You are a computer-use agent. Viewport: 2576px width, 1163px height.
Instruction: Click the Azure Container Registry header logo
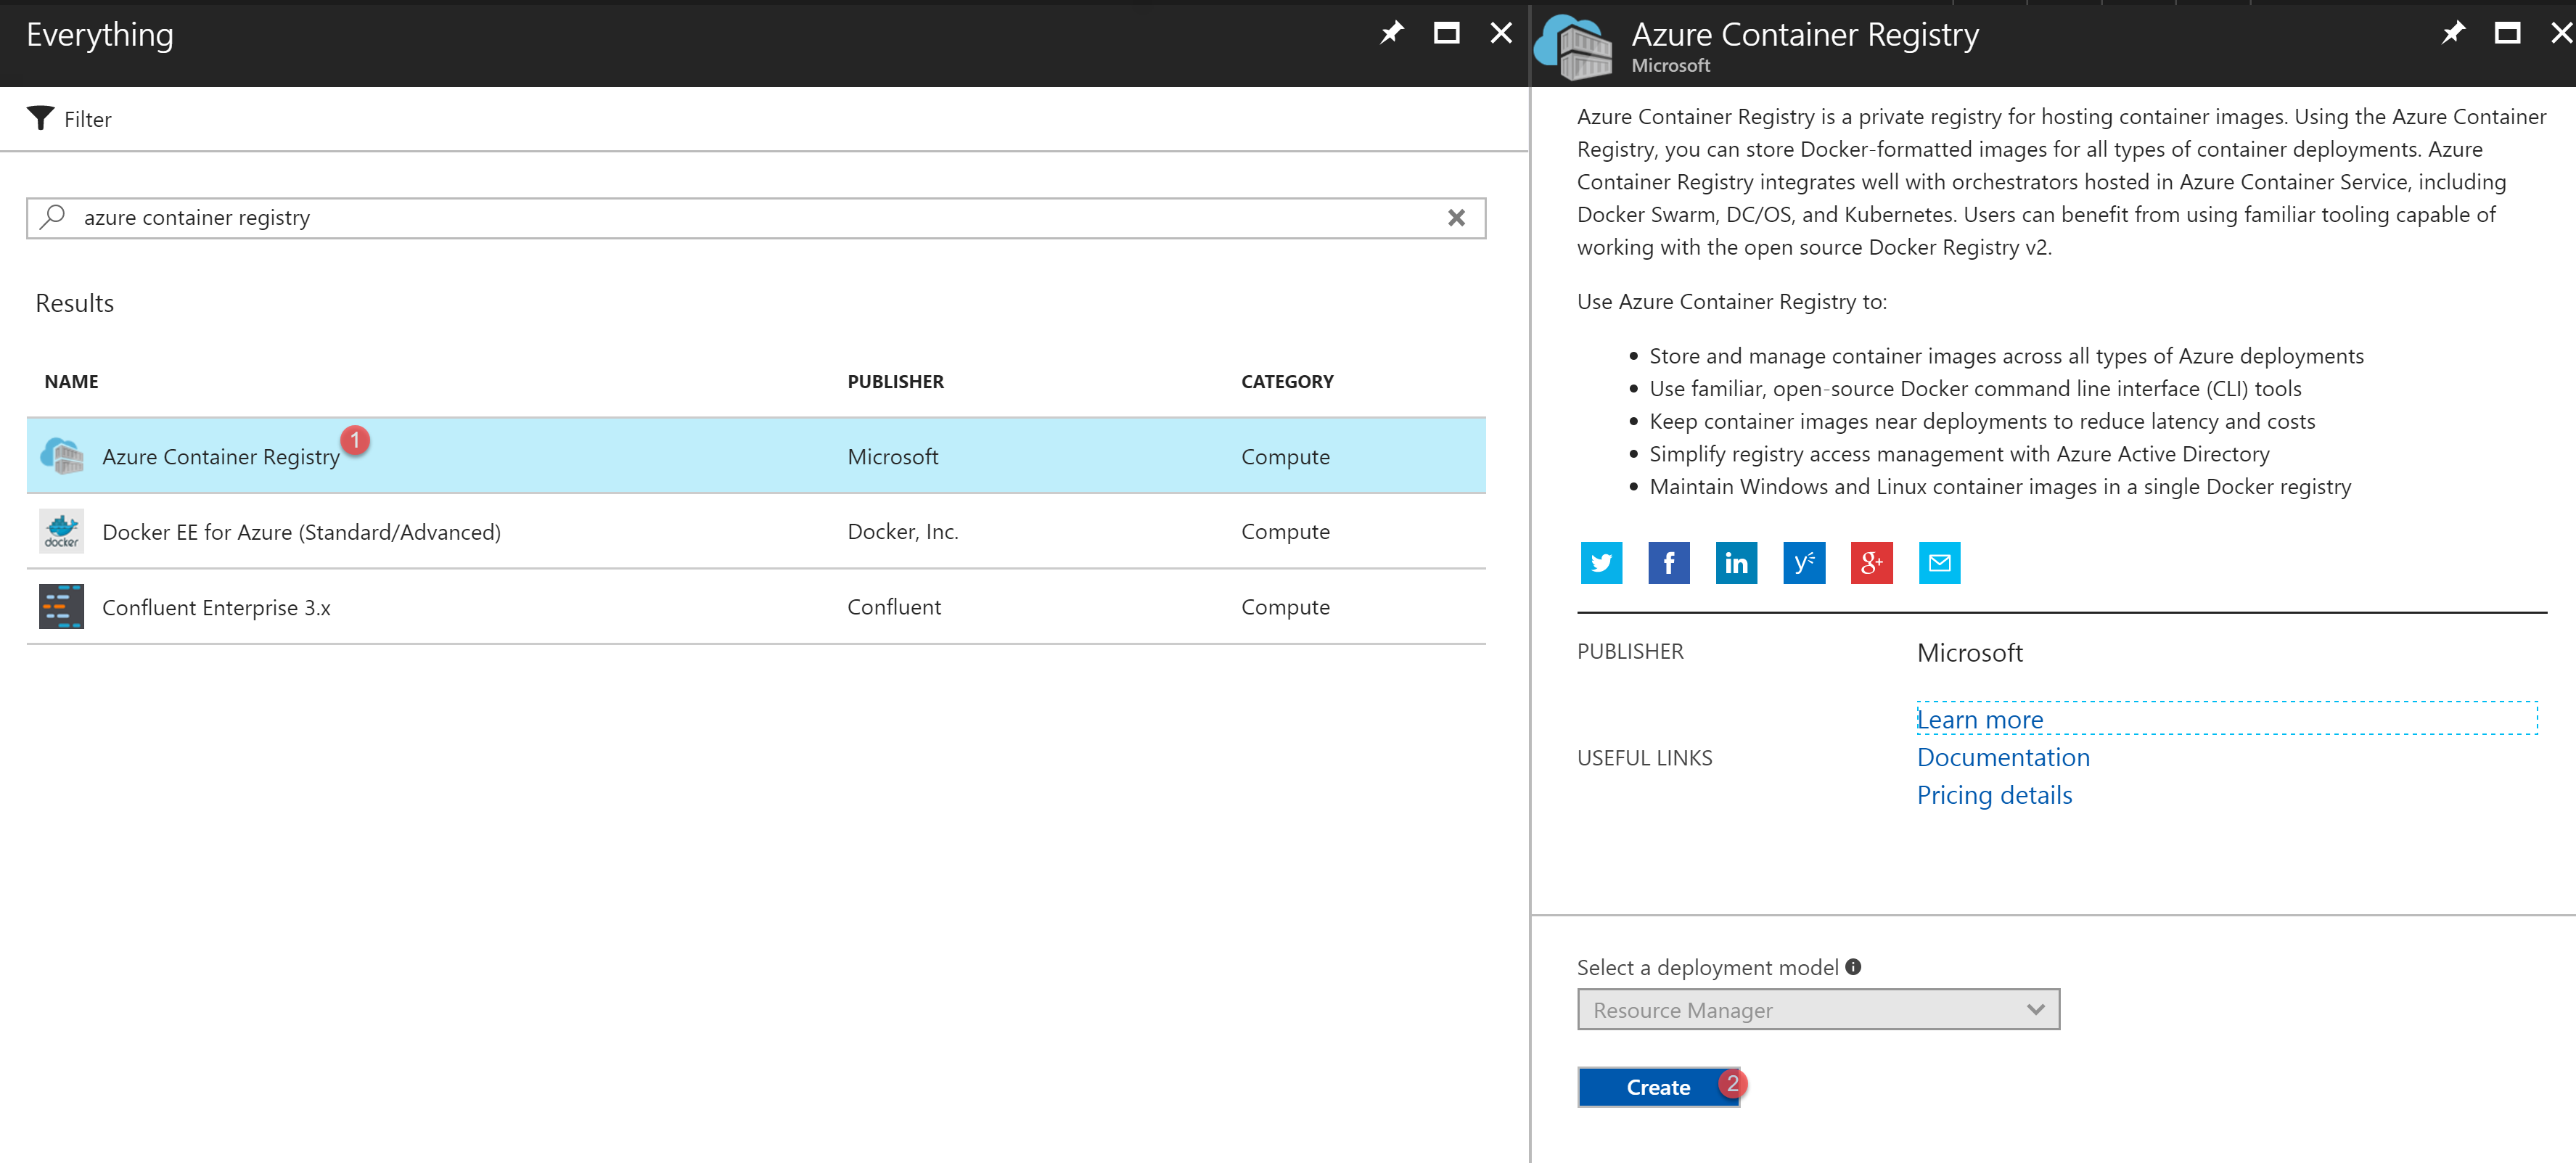click(1573, 47)
